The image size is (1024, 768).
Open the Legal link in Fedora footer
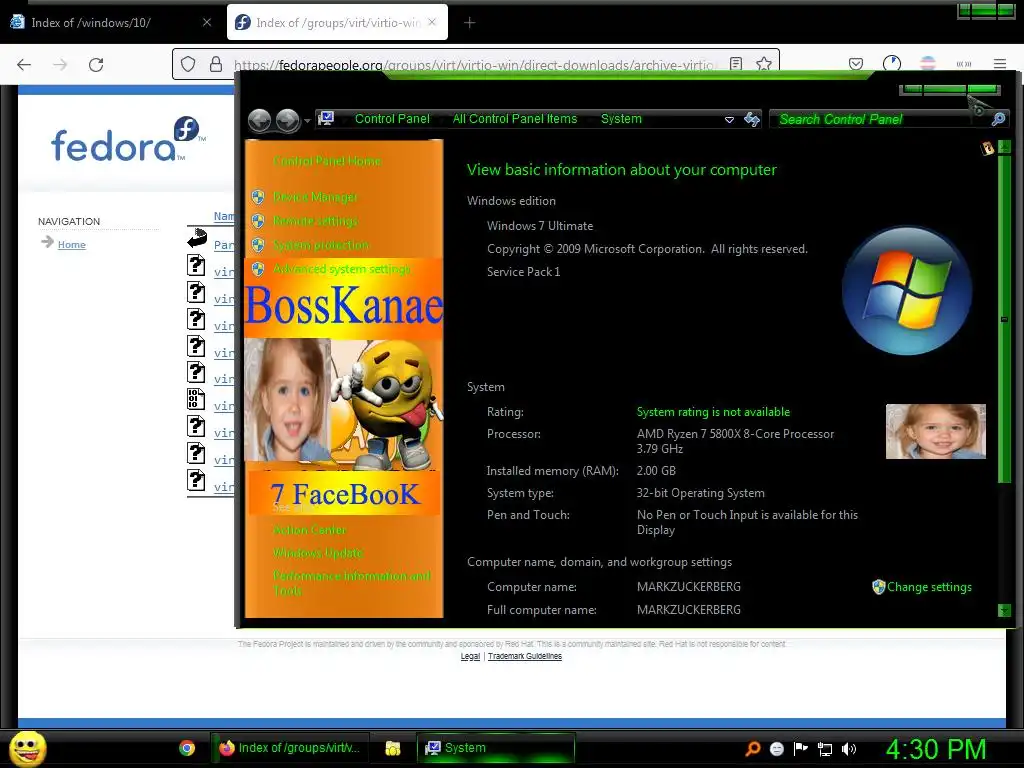(x=470, y=656)
